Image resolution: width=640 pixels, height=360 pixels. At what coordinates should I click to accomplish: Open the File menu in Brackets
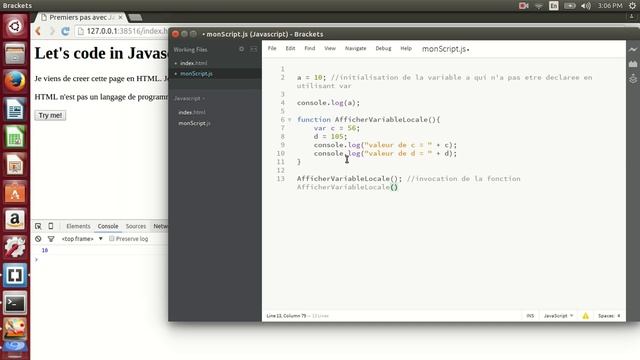pyautogui.click(x=272, y=48)
